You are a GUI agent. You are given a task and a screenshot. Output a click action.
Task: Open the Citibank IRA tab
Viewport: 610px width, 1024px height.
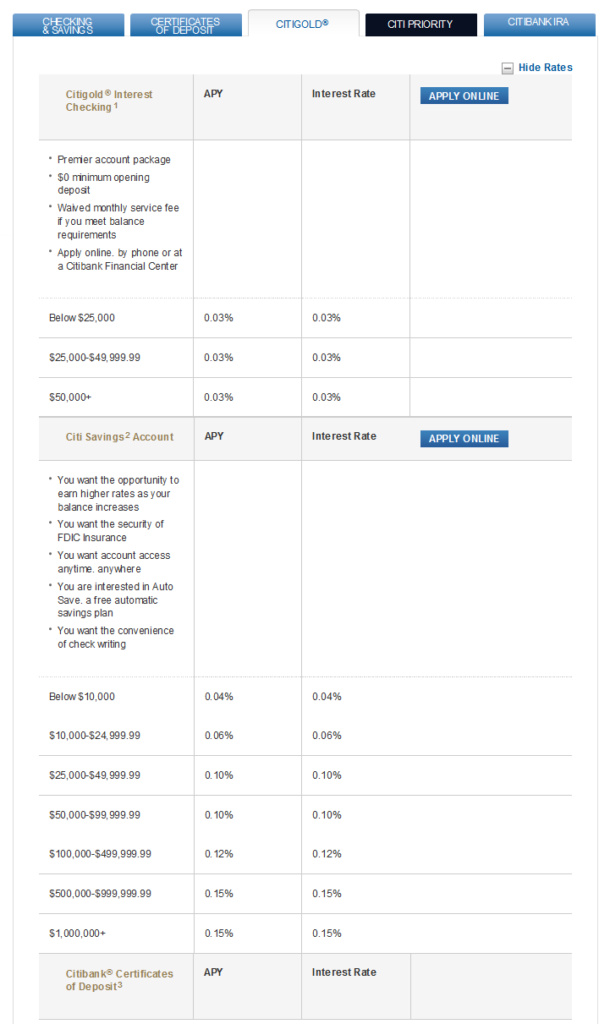540,22
